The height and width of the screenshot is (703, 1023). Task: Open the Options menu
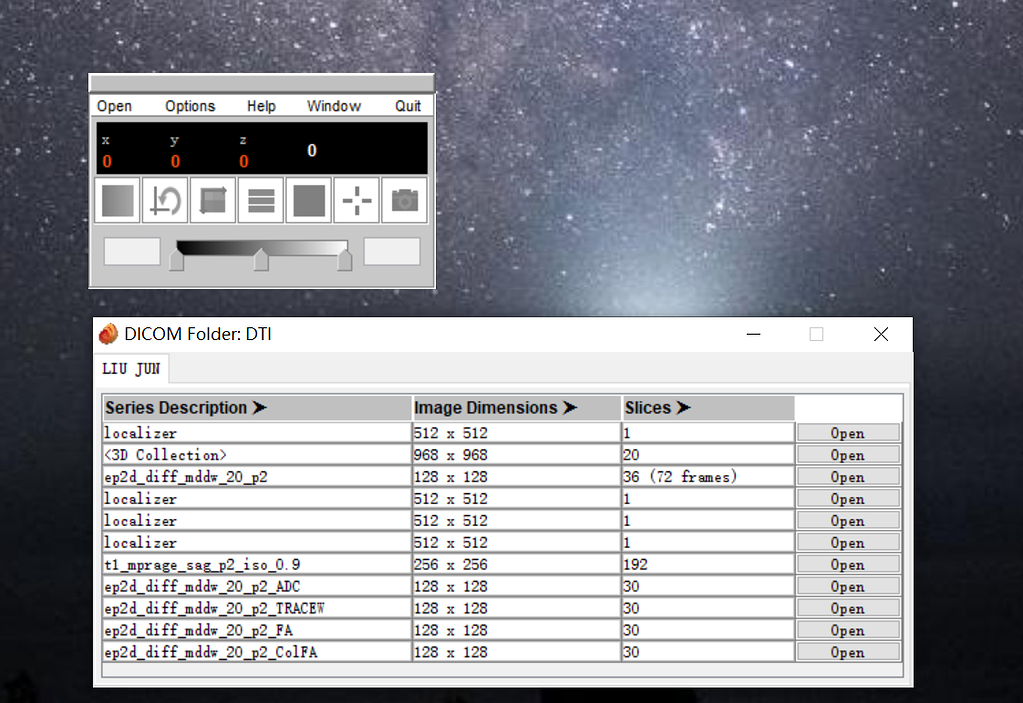[190, 106]
